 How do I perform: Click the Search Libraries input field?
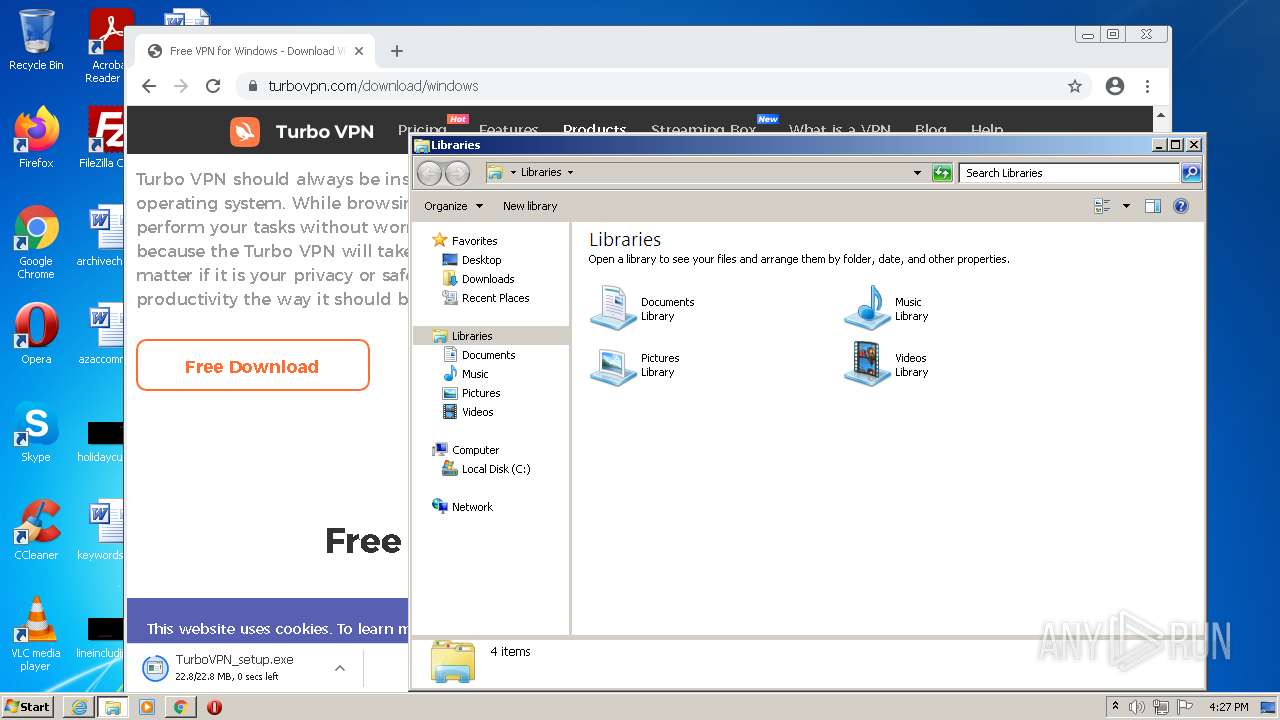point(1068,173)
